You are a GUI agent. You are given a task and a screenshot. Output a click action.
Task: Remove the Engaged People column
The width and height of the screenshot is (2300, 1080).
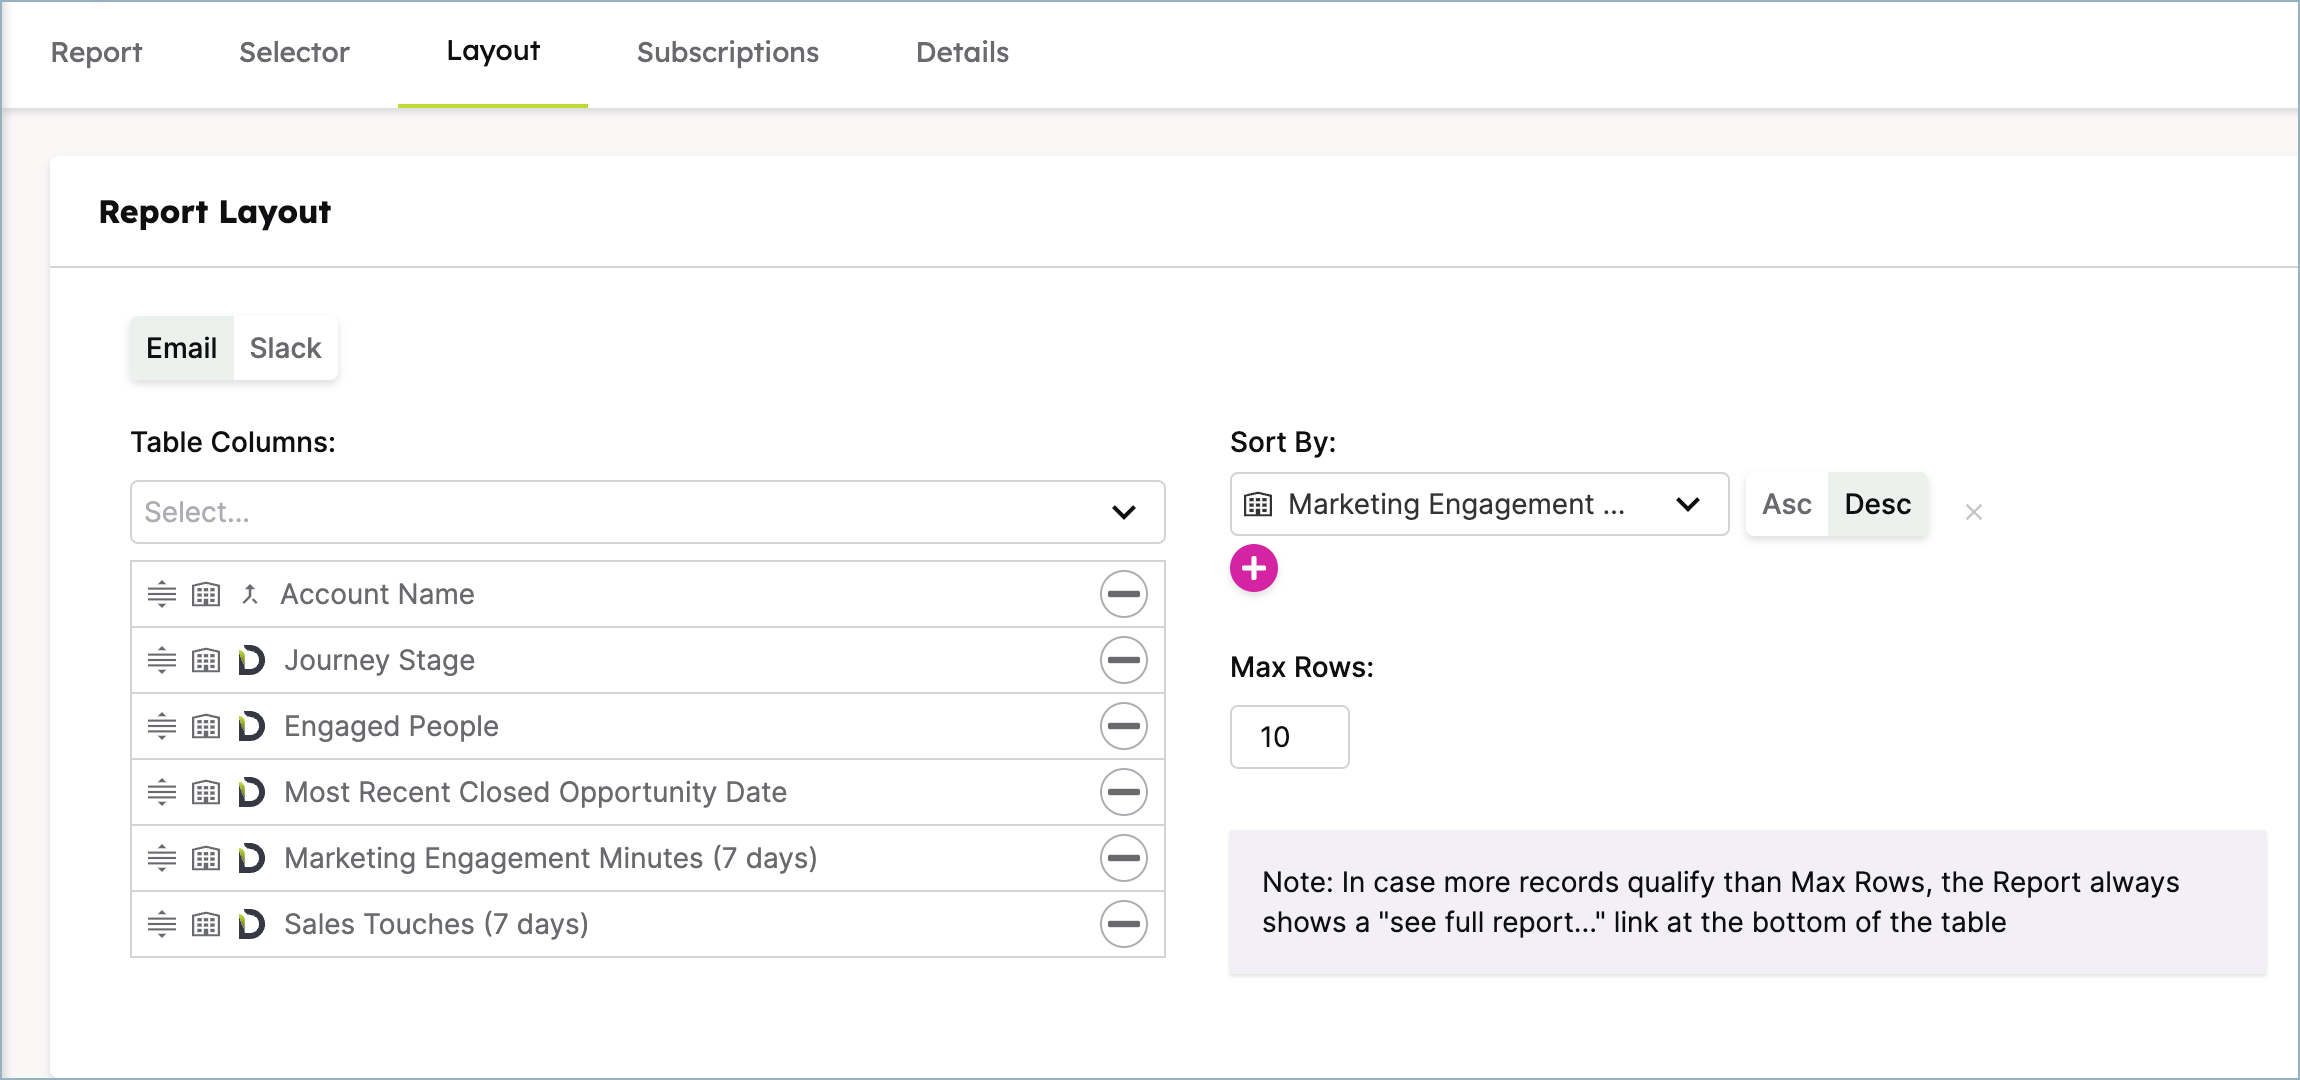coord(1124,726)
